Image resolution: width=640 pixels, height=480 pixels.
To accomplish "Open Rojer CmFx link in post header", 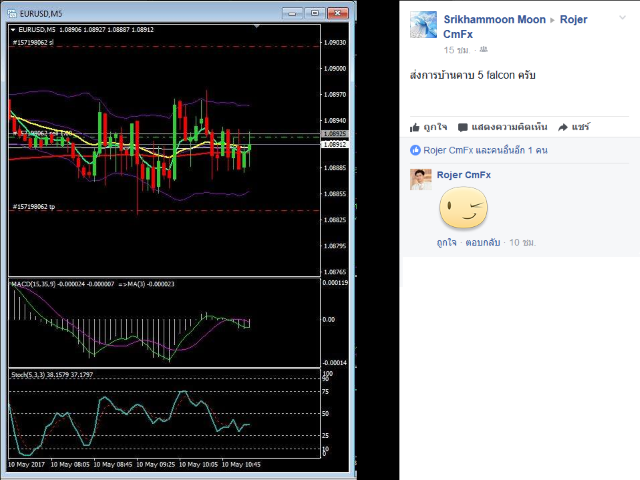I will pos(515,27).
